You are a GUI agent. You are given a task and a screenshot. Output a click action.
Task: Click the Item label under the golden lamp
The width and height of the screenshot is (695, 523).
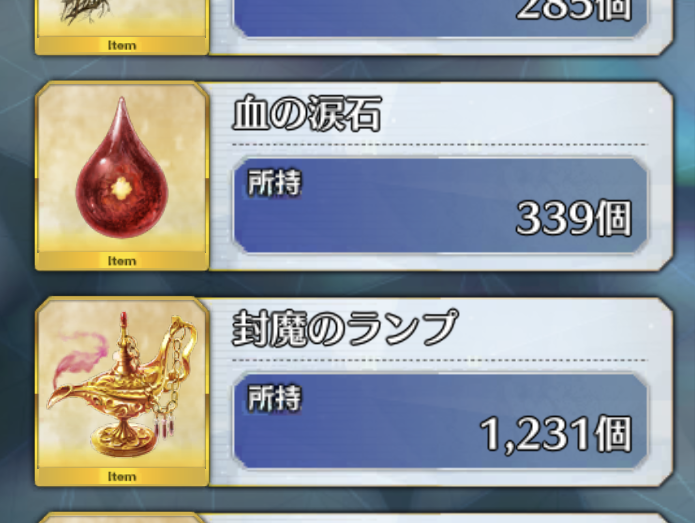[x=121, y=477]
